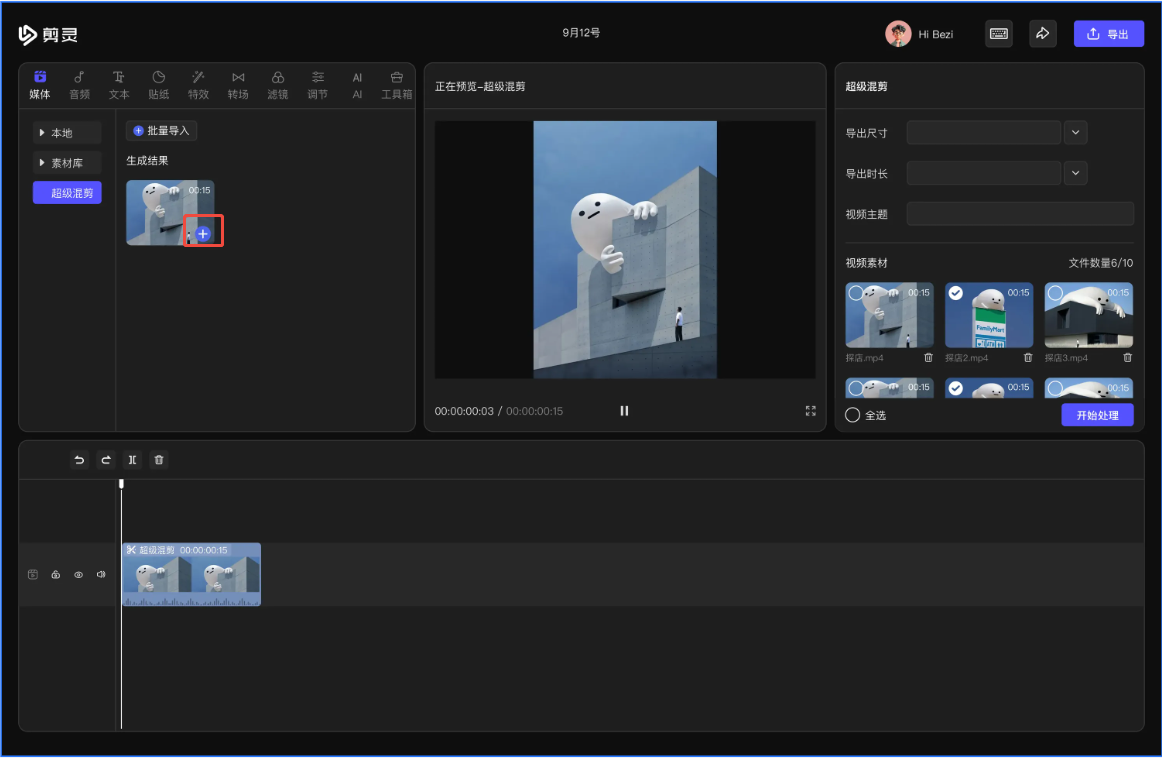Click the undo arrow in timeline toolbar
Image resolution: width=1162 pixels, height=758 pixels.
click(x=80, y=460)
